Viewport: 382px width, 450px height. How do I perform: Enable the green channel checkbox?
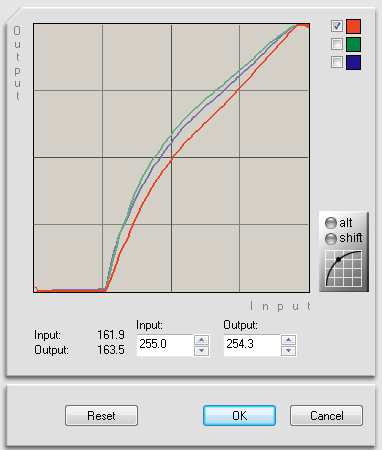(337, 44)
